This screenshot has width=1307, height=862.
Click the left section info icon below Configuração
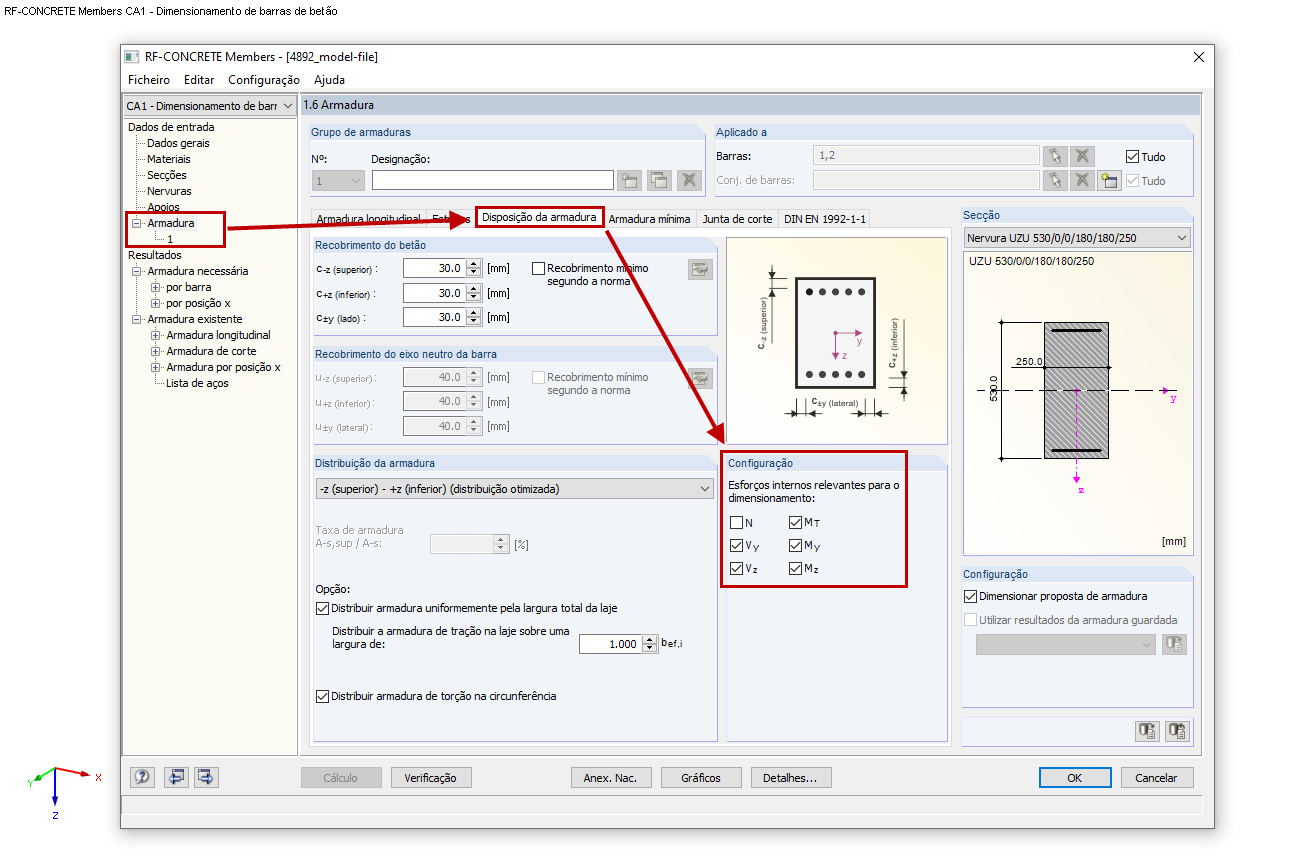1147,731
